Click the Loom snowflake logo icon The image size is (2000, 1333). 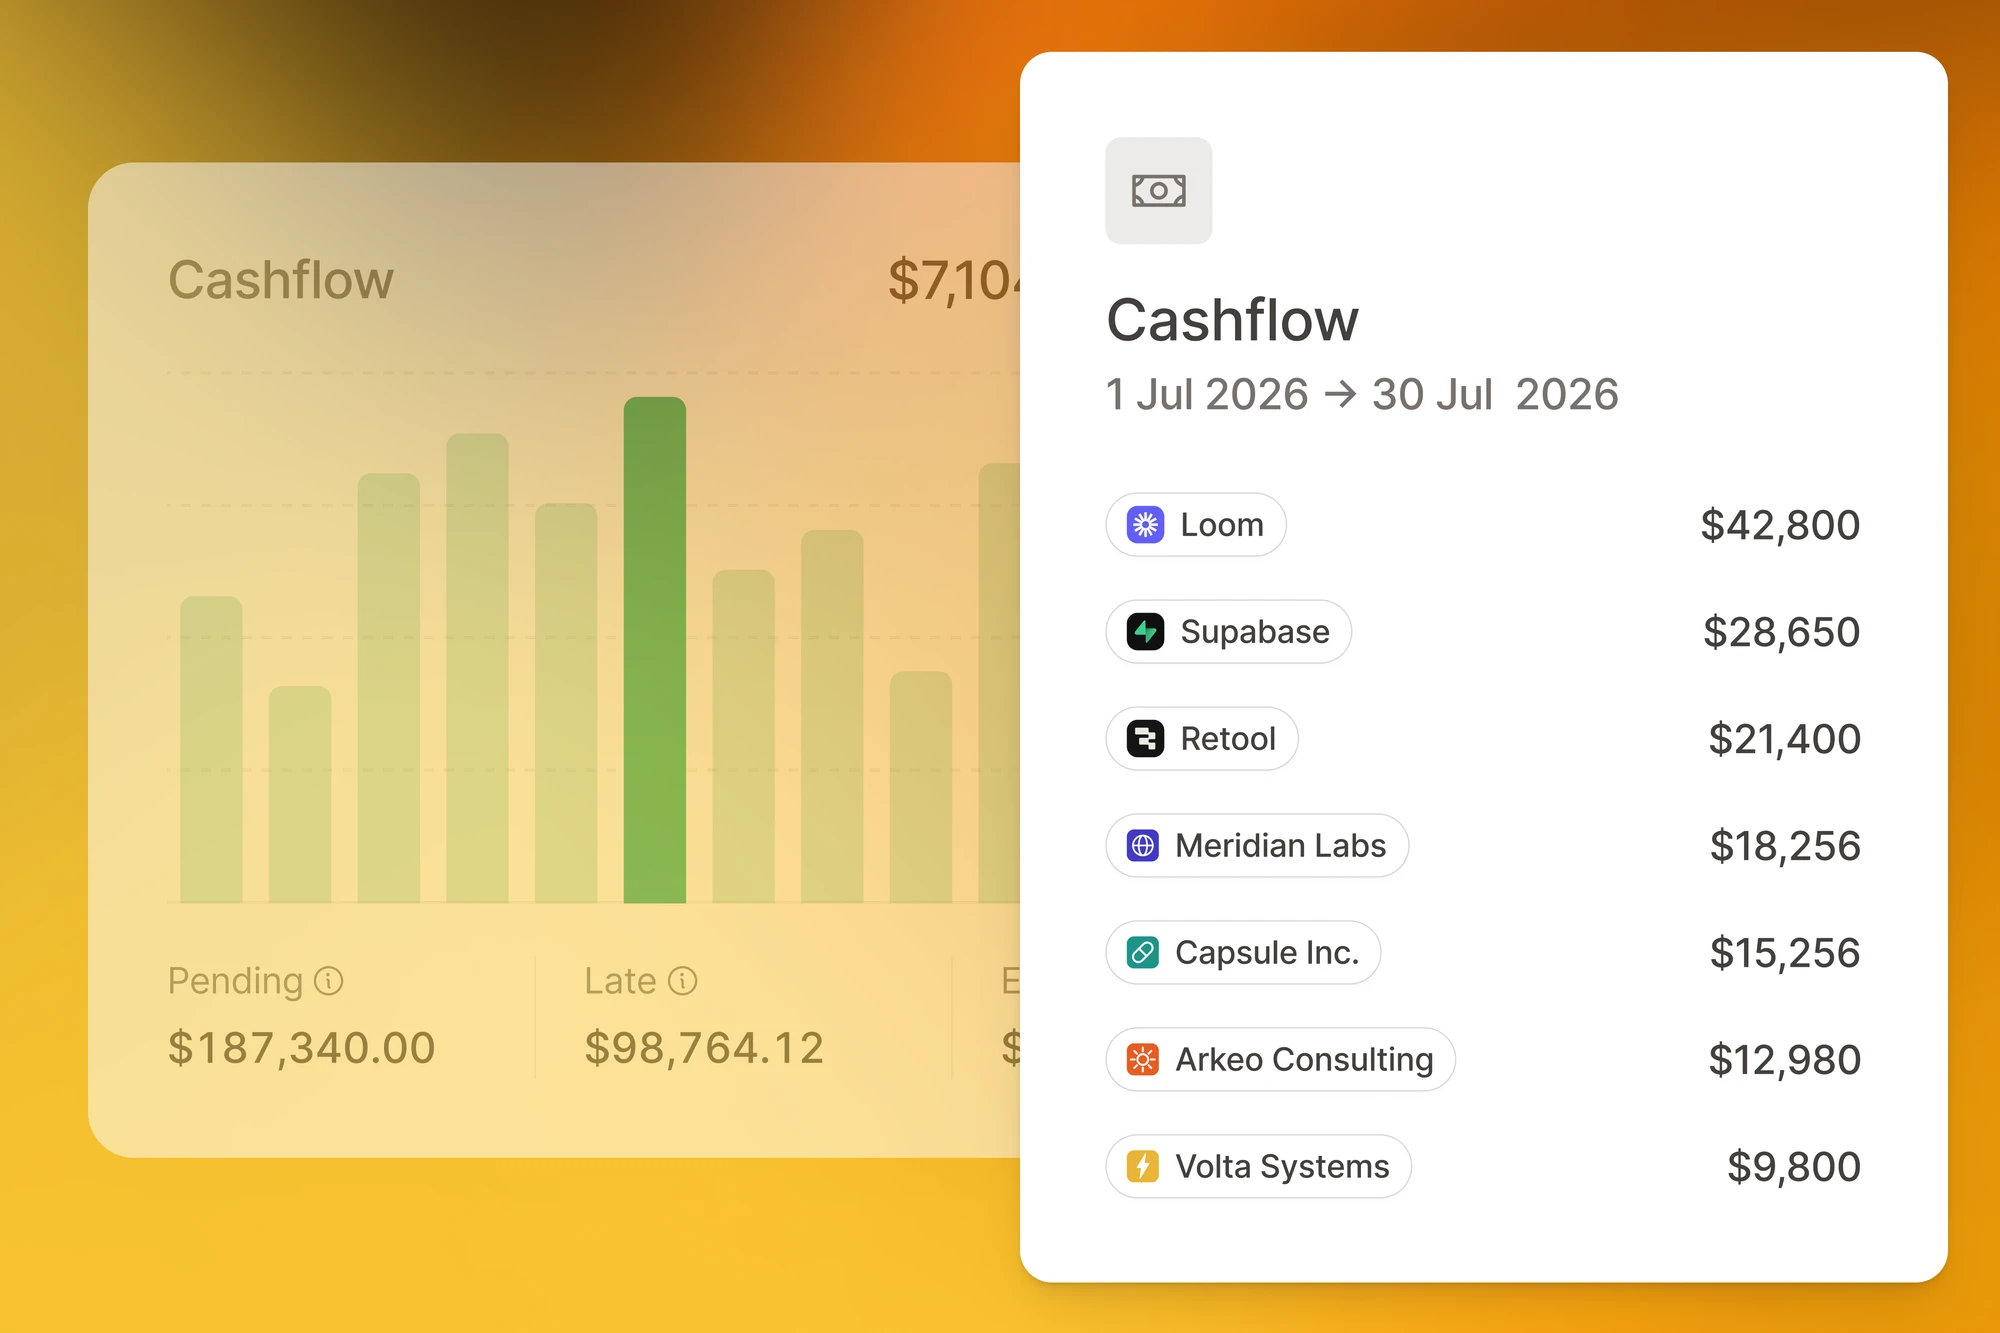point(1145,525)
